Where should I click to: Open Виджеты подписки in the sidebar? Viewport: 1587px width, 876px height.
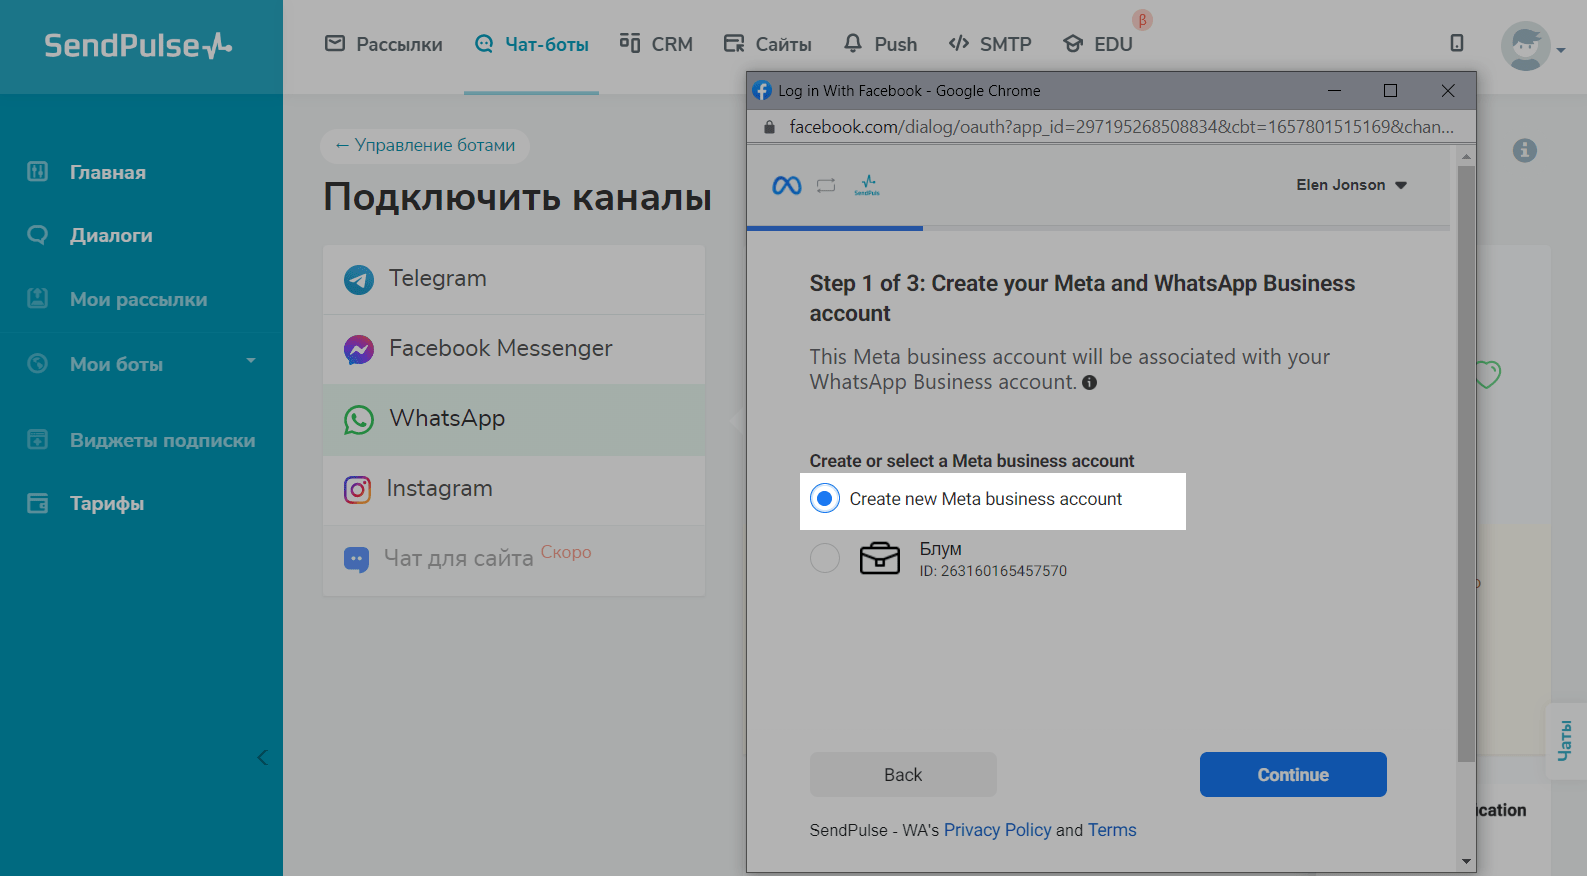coord(162,440)
